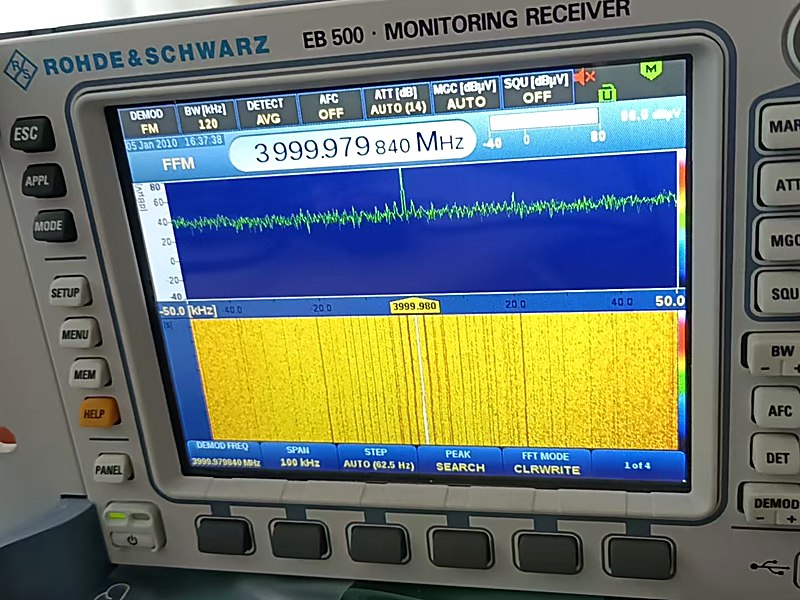Viewport: 800px width, 600px height.
Task: Toggle the on-screen SQU OFF field
Action: pyautogui.click(x=537, y=90)
